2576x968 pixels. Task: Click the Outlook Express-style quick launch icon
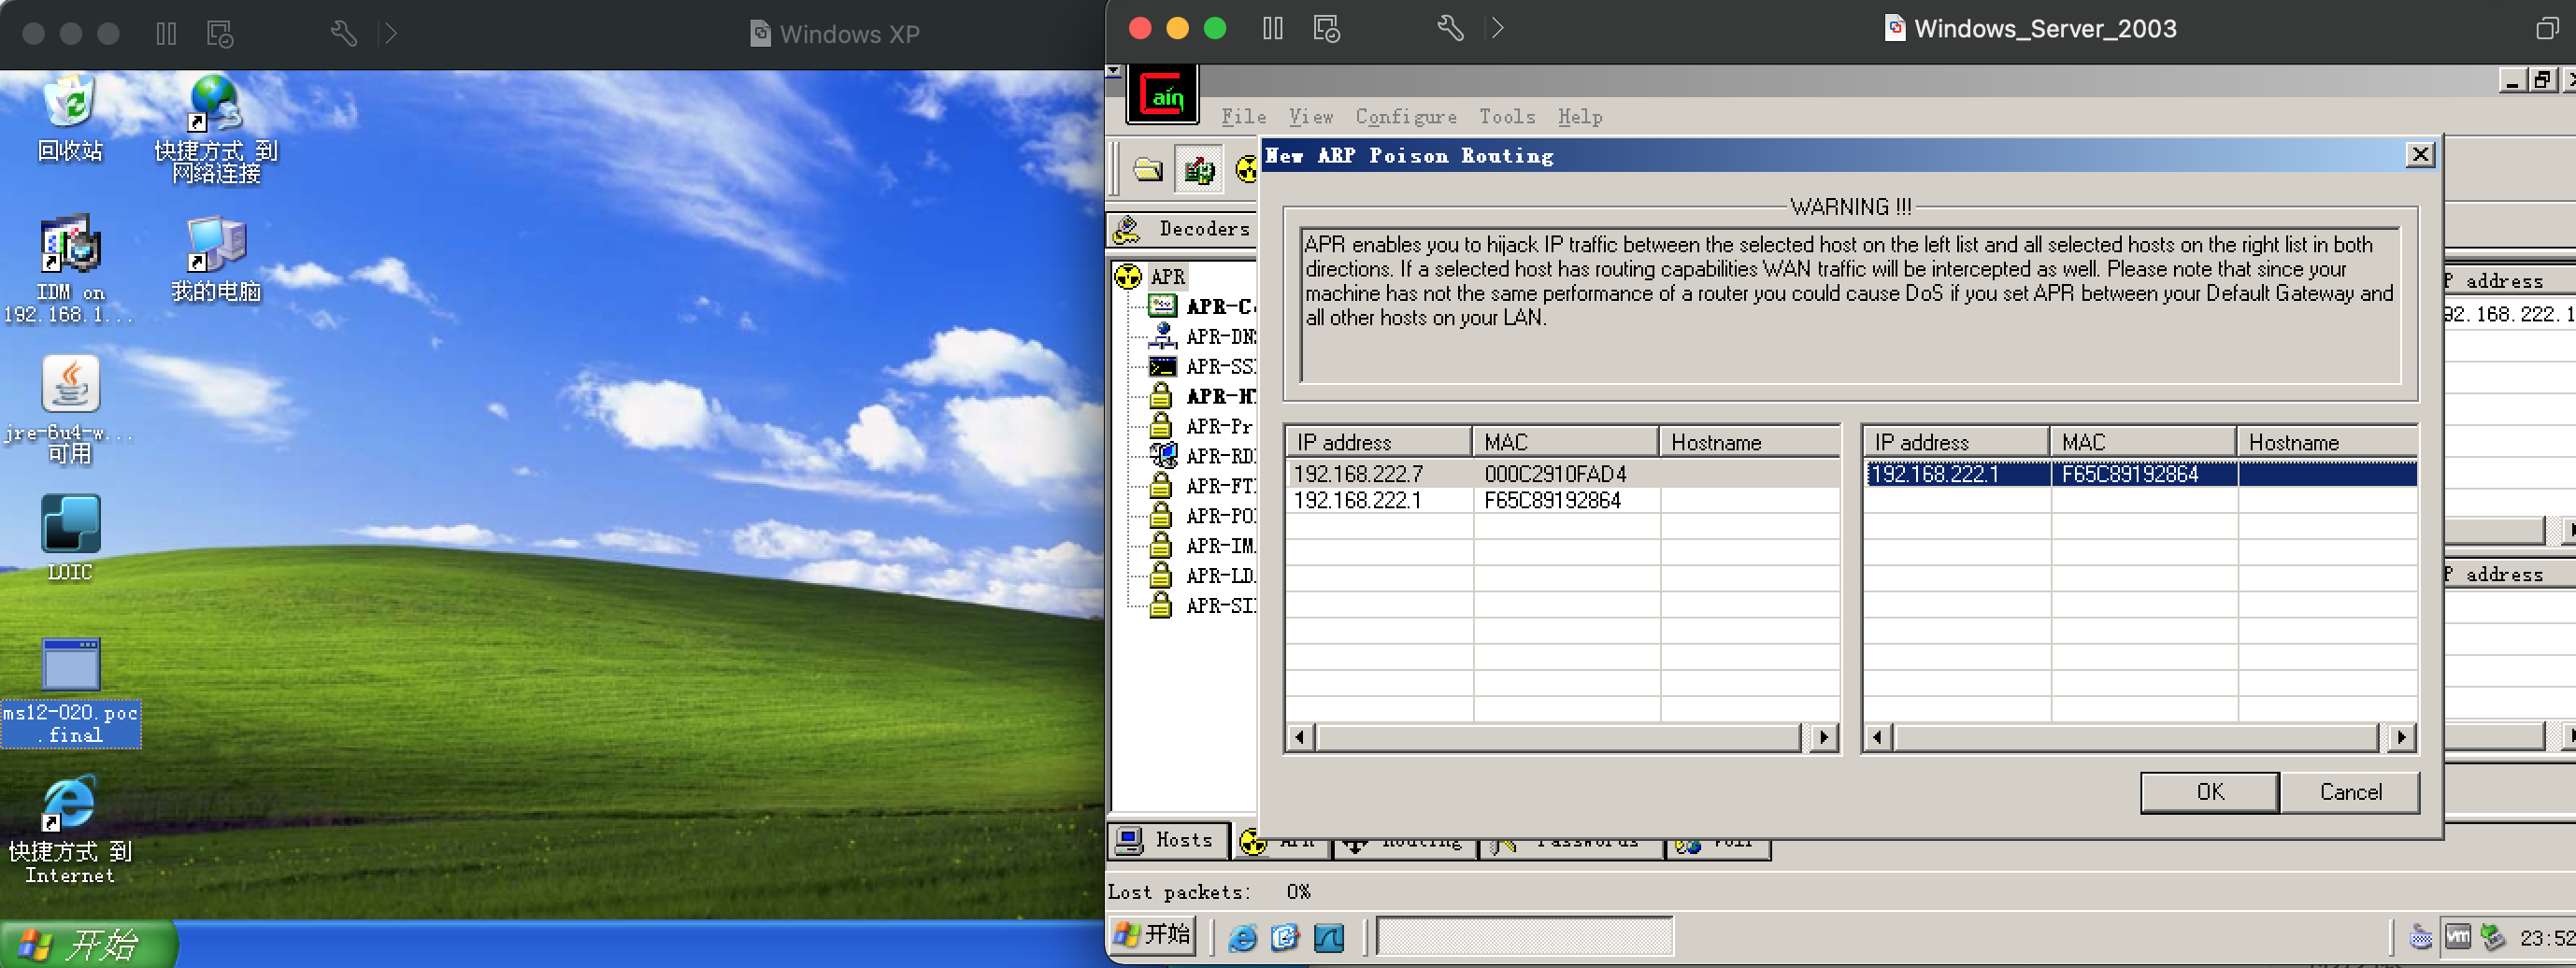click(x=1285, y=938)
